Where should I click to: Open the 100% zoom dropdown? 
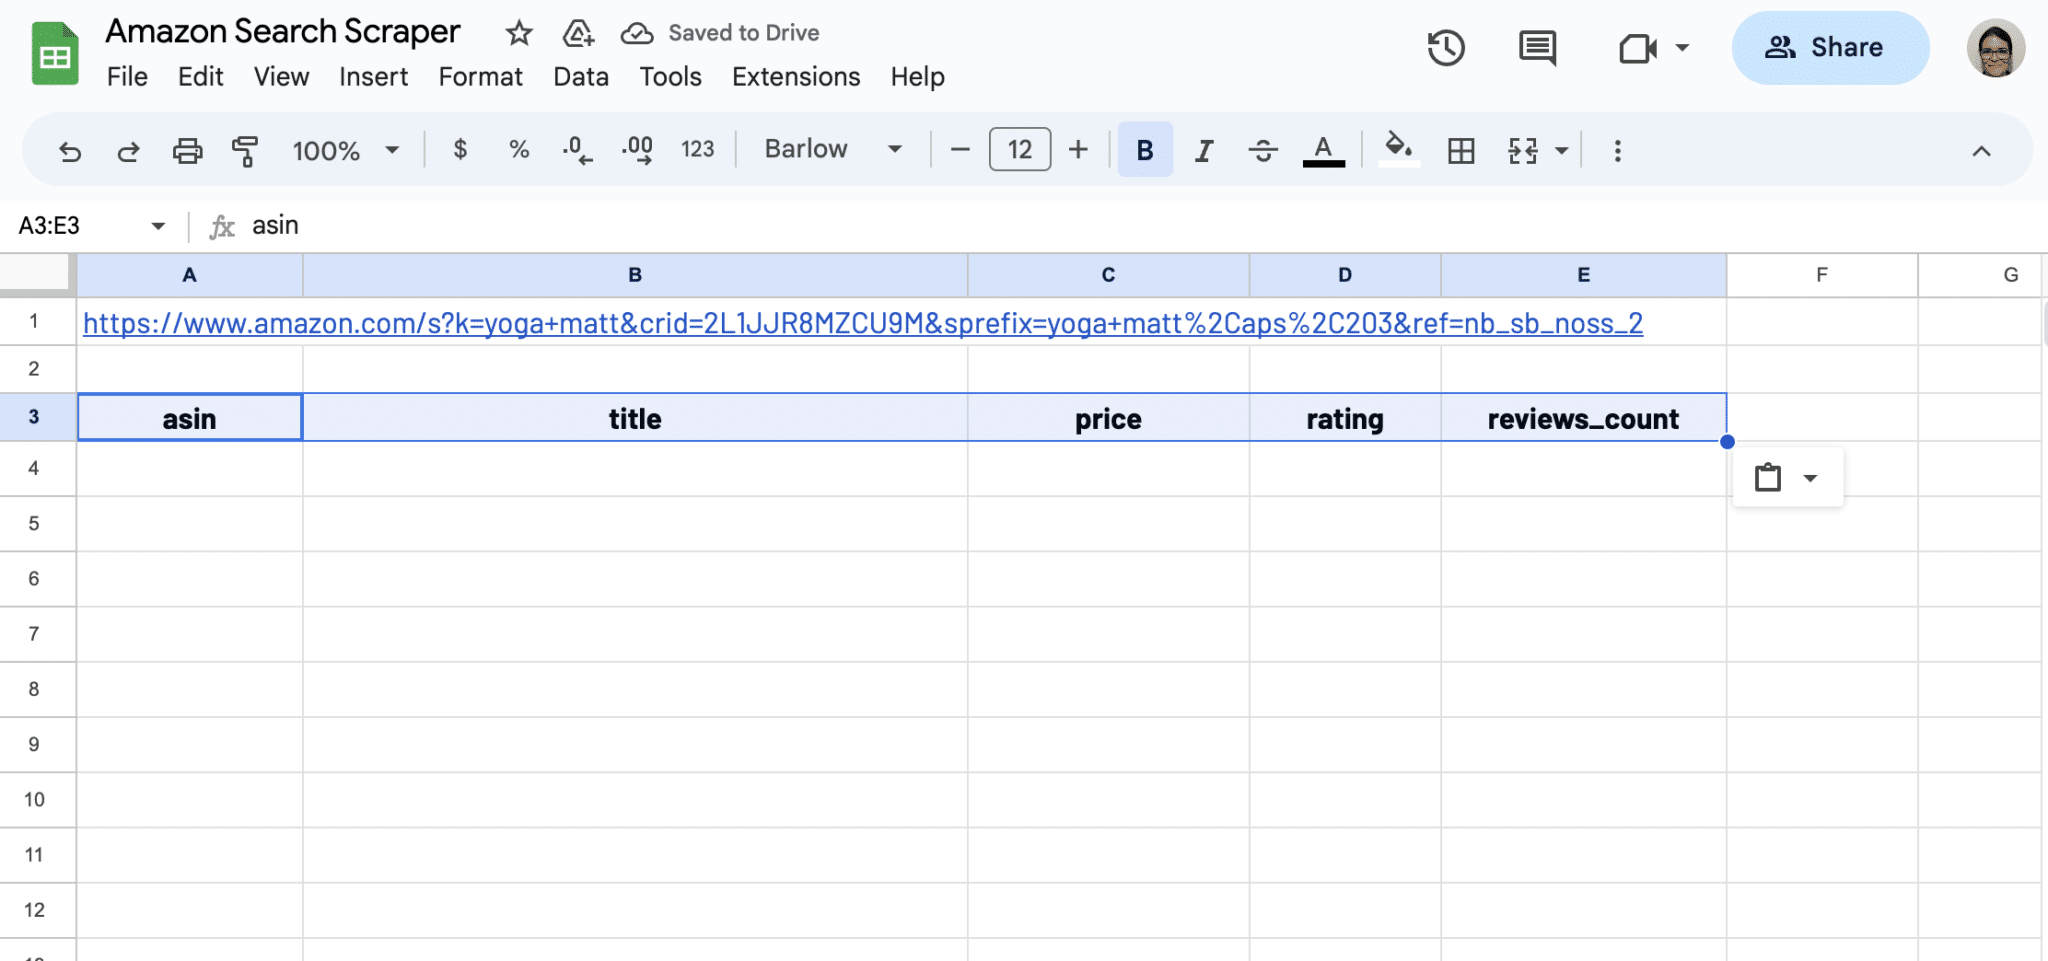(x=345, y=150)
